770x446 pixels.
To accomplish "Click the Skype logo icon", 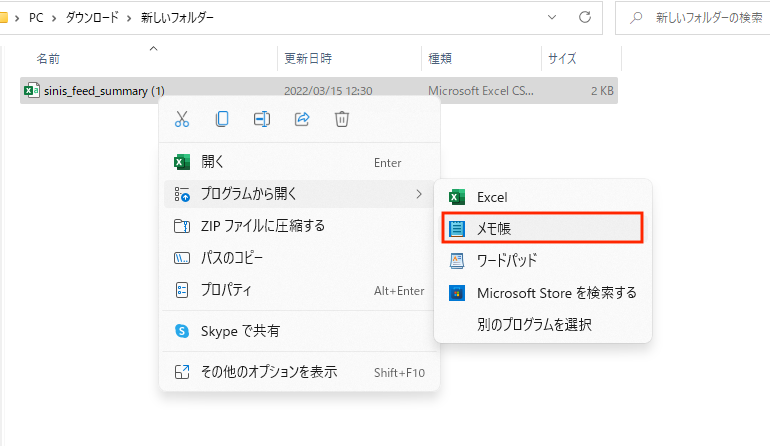I will 182,331.
